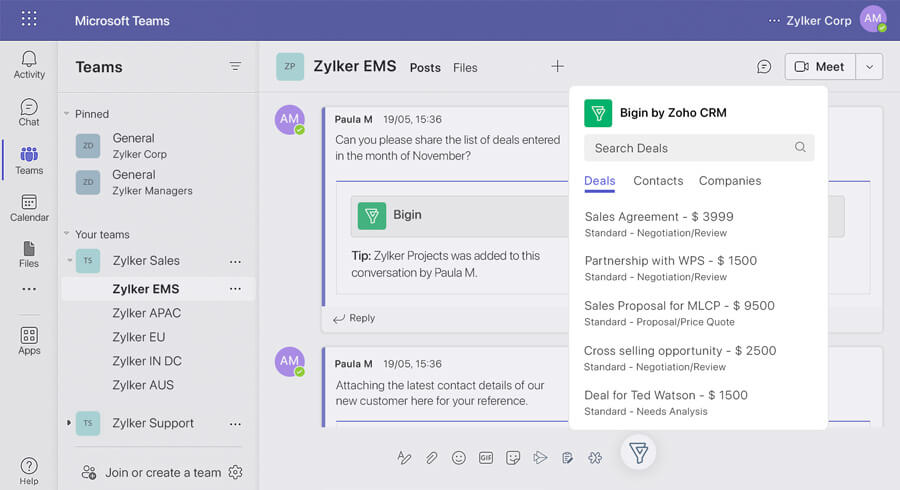This screenshot has width=900, height=490.
Task: Click Join or create a team
Action: [162, 472]
